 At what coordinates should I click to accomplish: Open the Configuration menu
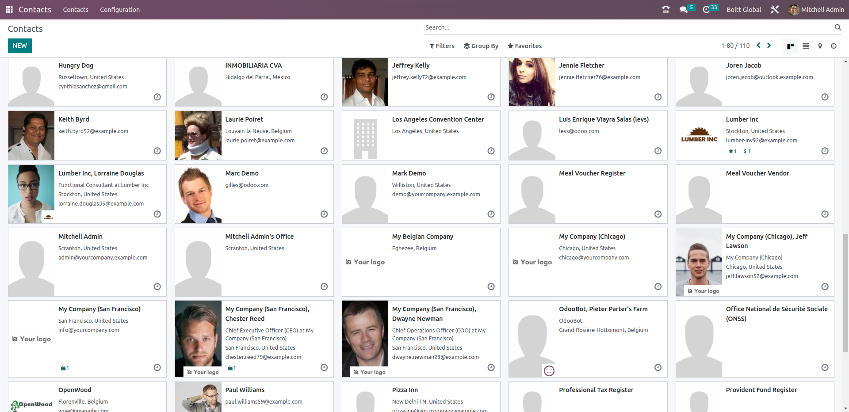click(119, 9)
